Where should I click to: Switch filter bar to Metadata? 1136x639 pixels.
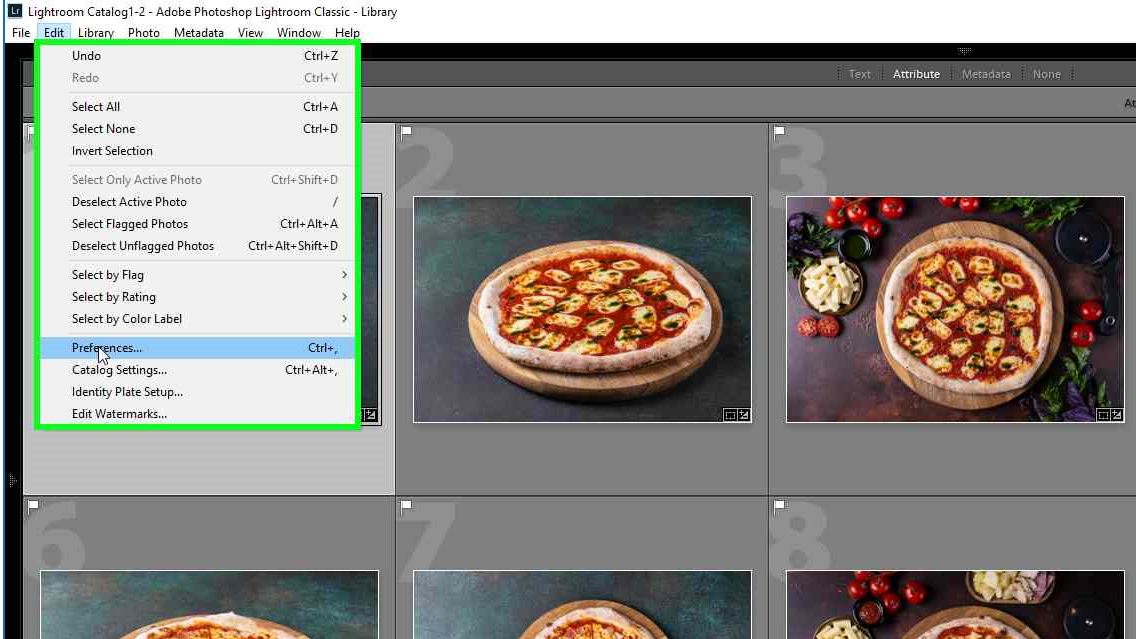coord(986,74)
